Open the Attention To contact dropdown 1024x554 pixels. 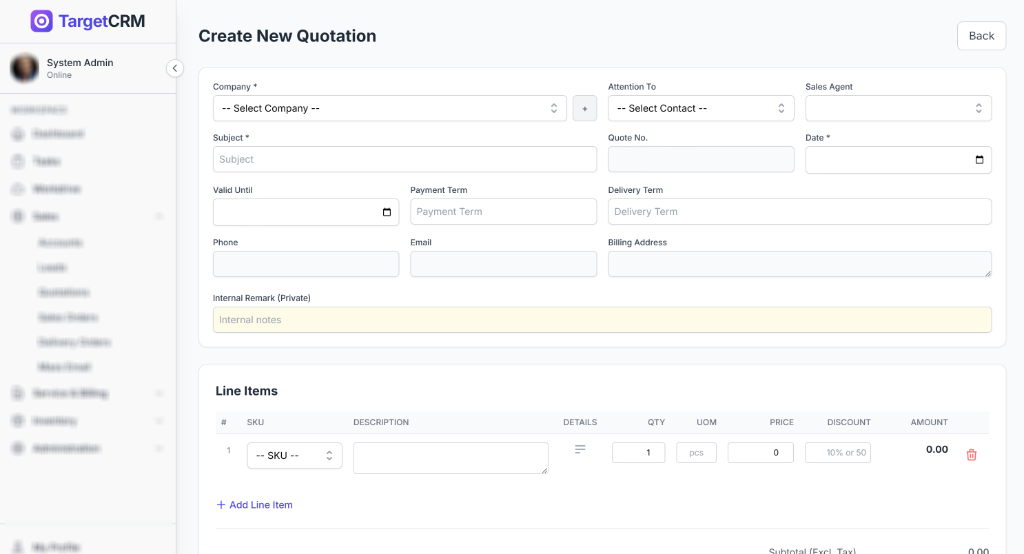point(700,108)
